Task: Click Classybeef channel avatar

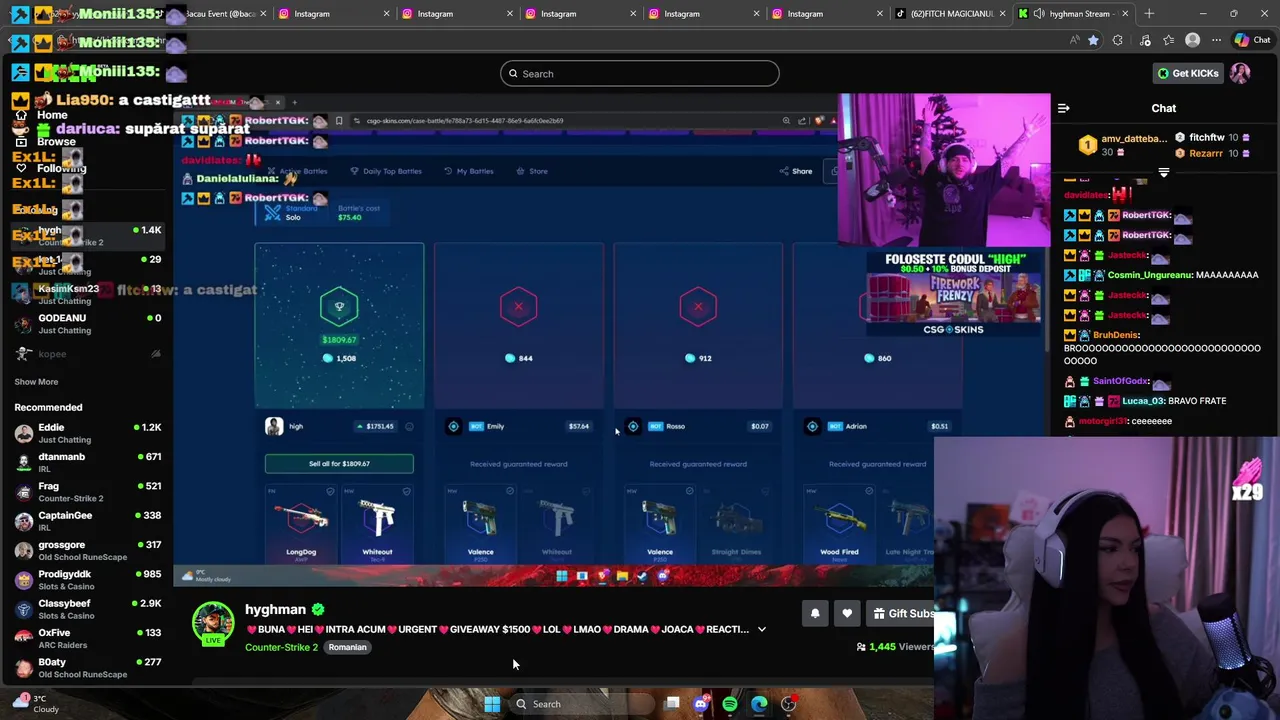Action: [24, 609]
